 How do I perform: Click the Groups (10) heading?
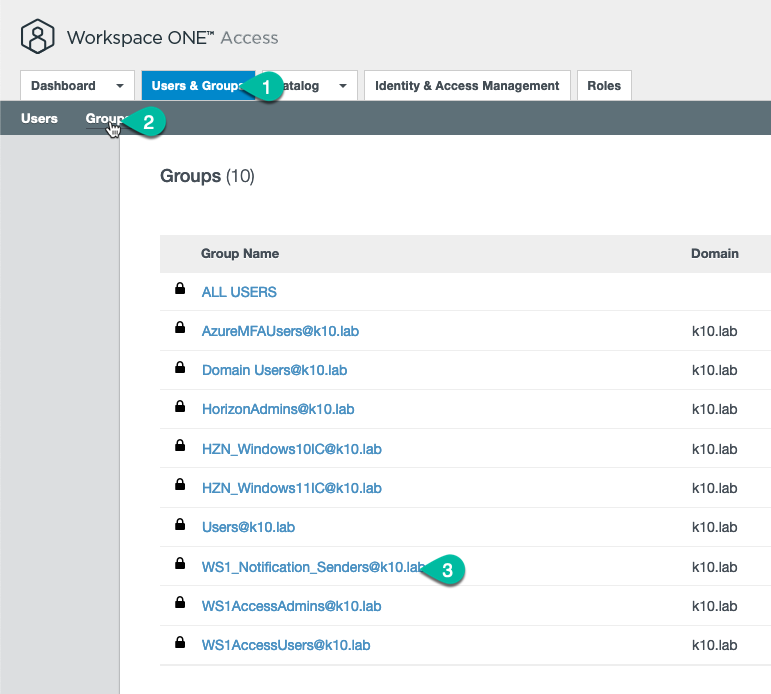207,176
